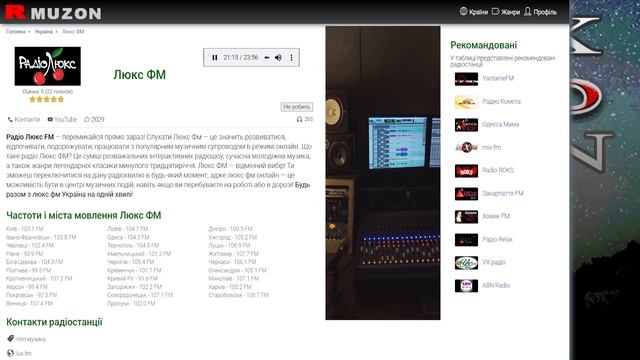This screenshot has width=640, height=360.
Task: Open Радио Комета recommended station
Action: pos(502,102)
